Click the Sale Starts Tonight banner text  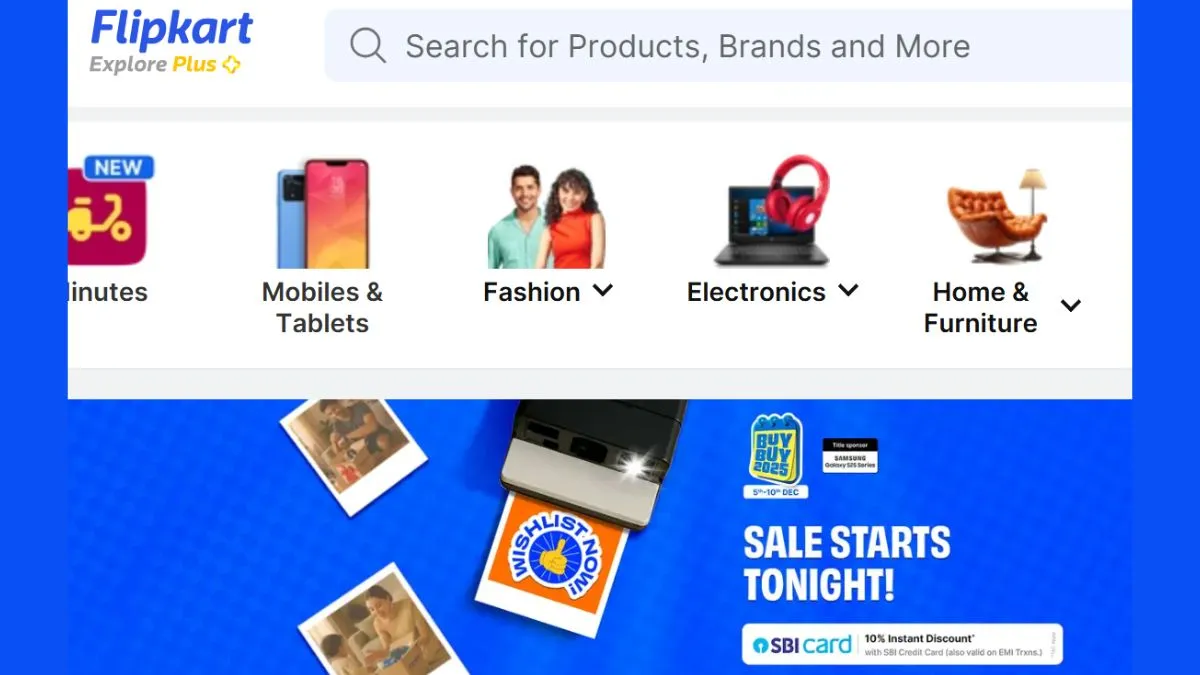[x=847, y=563]
